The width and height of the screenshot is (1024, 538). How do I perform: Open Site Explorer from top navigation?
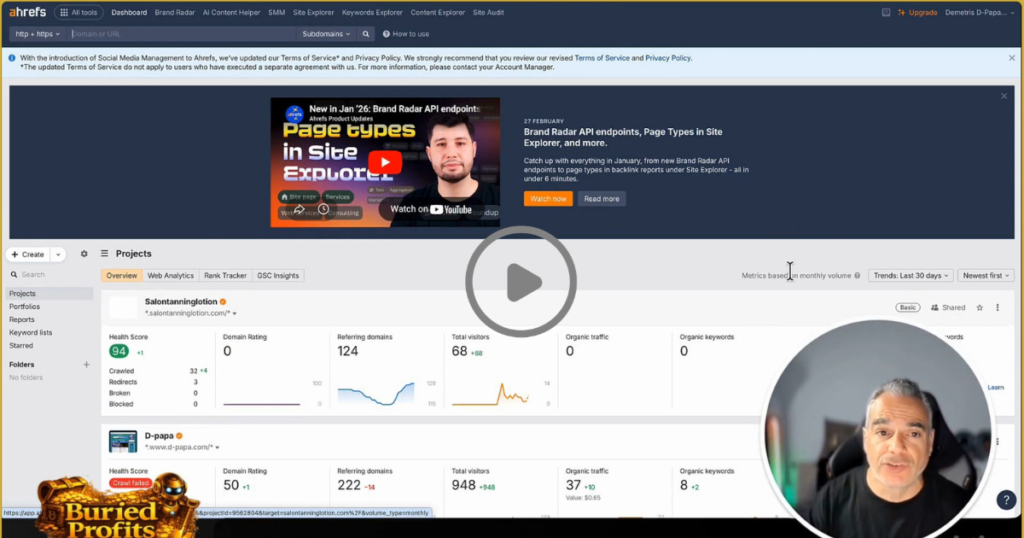pyautogui.click(x=313, y=13)
